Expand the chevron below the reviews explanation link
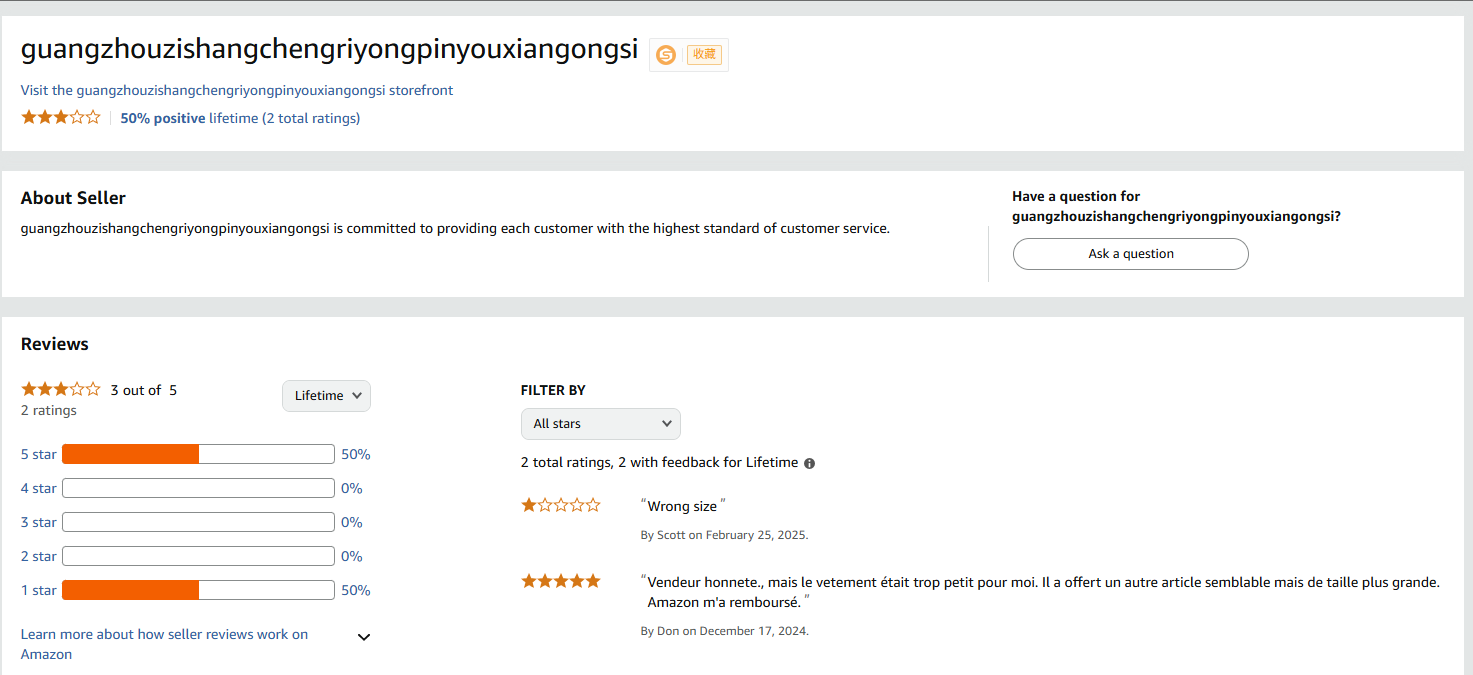 pos(364,637)
